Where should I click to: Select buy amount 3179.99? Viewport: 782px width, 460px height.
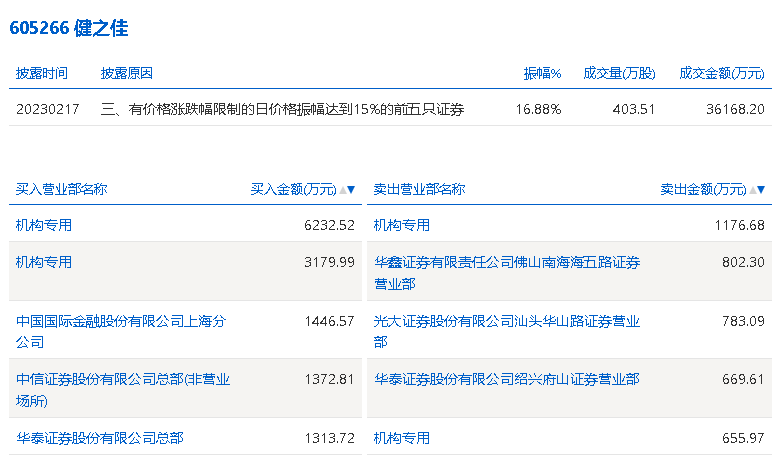pos(329,262)
